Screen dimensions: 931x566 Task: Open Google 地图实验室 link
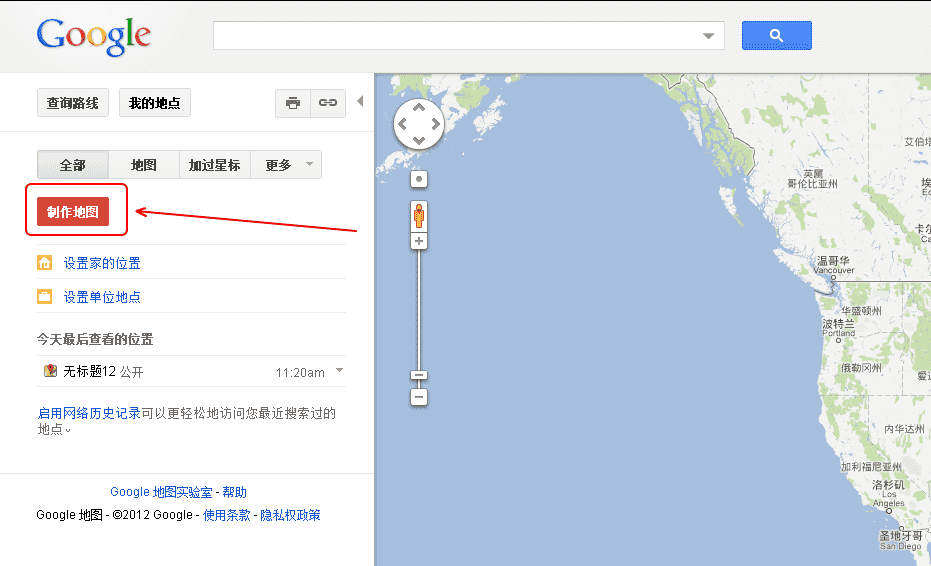[162, 492]
